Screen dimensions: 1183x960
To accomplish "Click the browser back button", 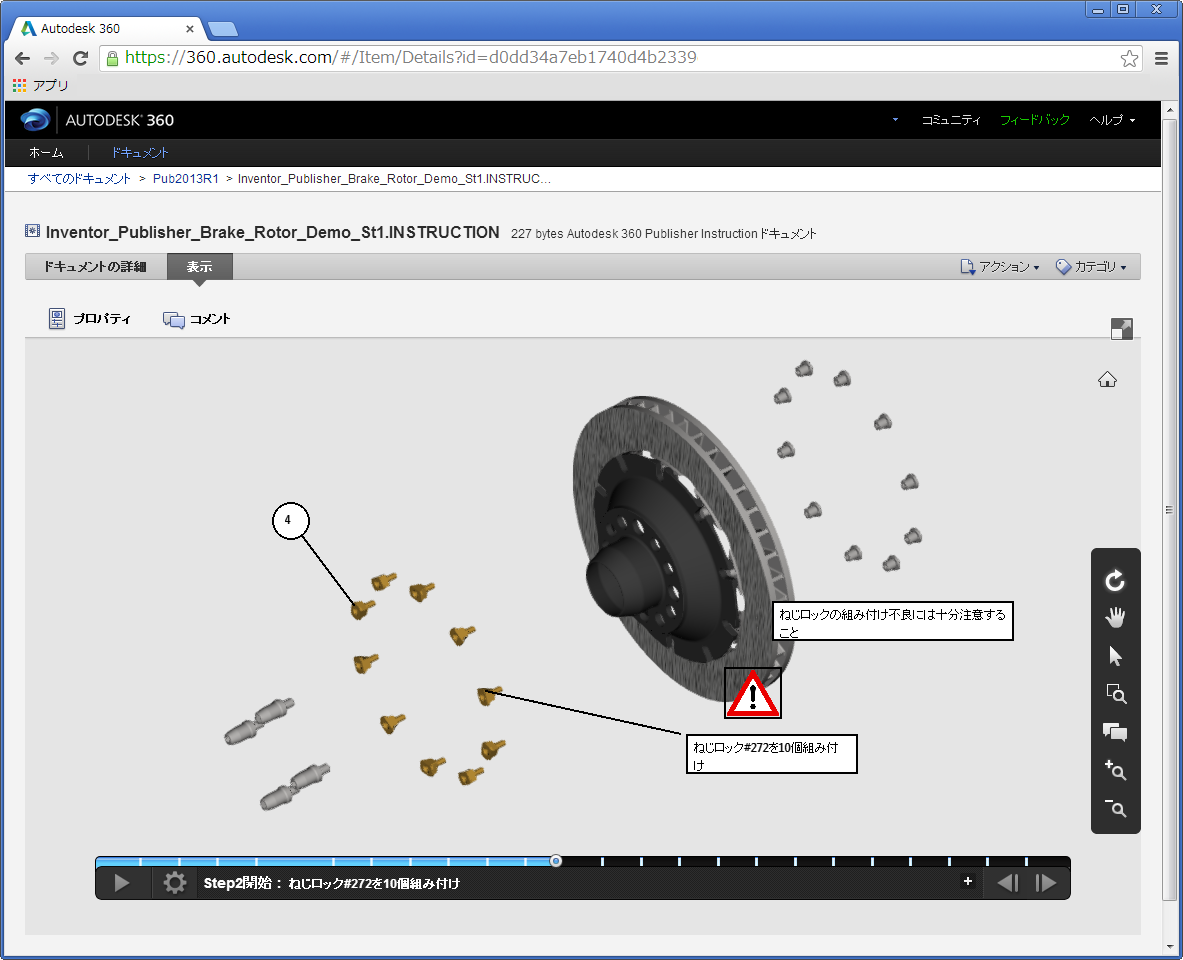I will [23, 58].
